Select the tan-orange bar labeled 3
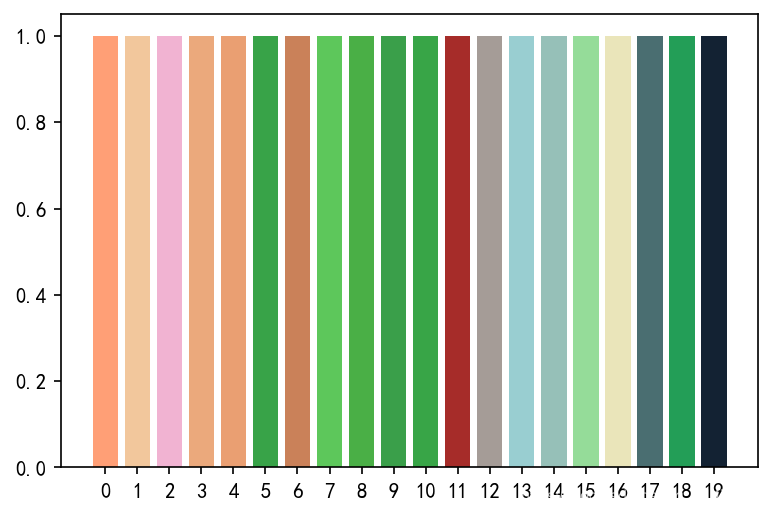This screenshot has height=515, width=773. [x=202, y=251]
